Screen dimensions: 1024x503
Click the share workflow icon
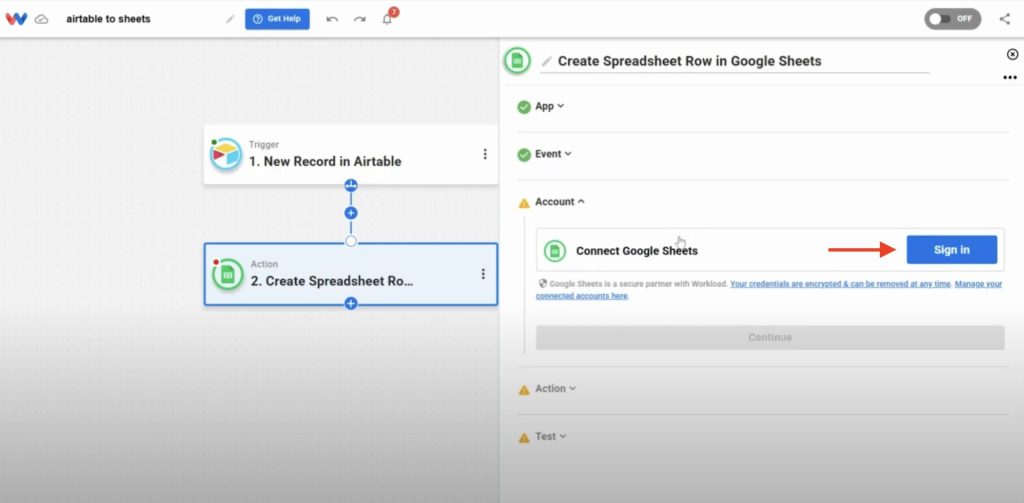click(1004, 19)
